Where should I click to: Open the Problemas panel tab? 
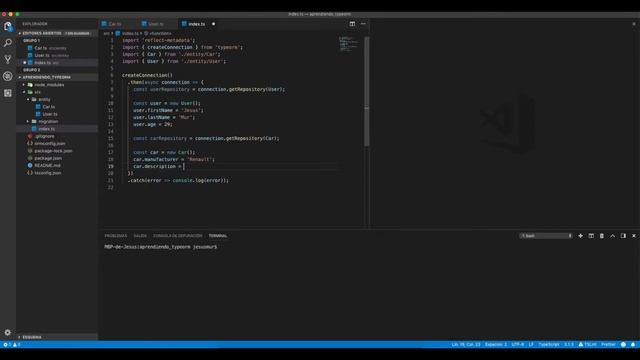pos(116,236)
